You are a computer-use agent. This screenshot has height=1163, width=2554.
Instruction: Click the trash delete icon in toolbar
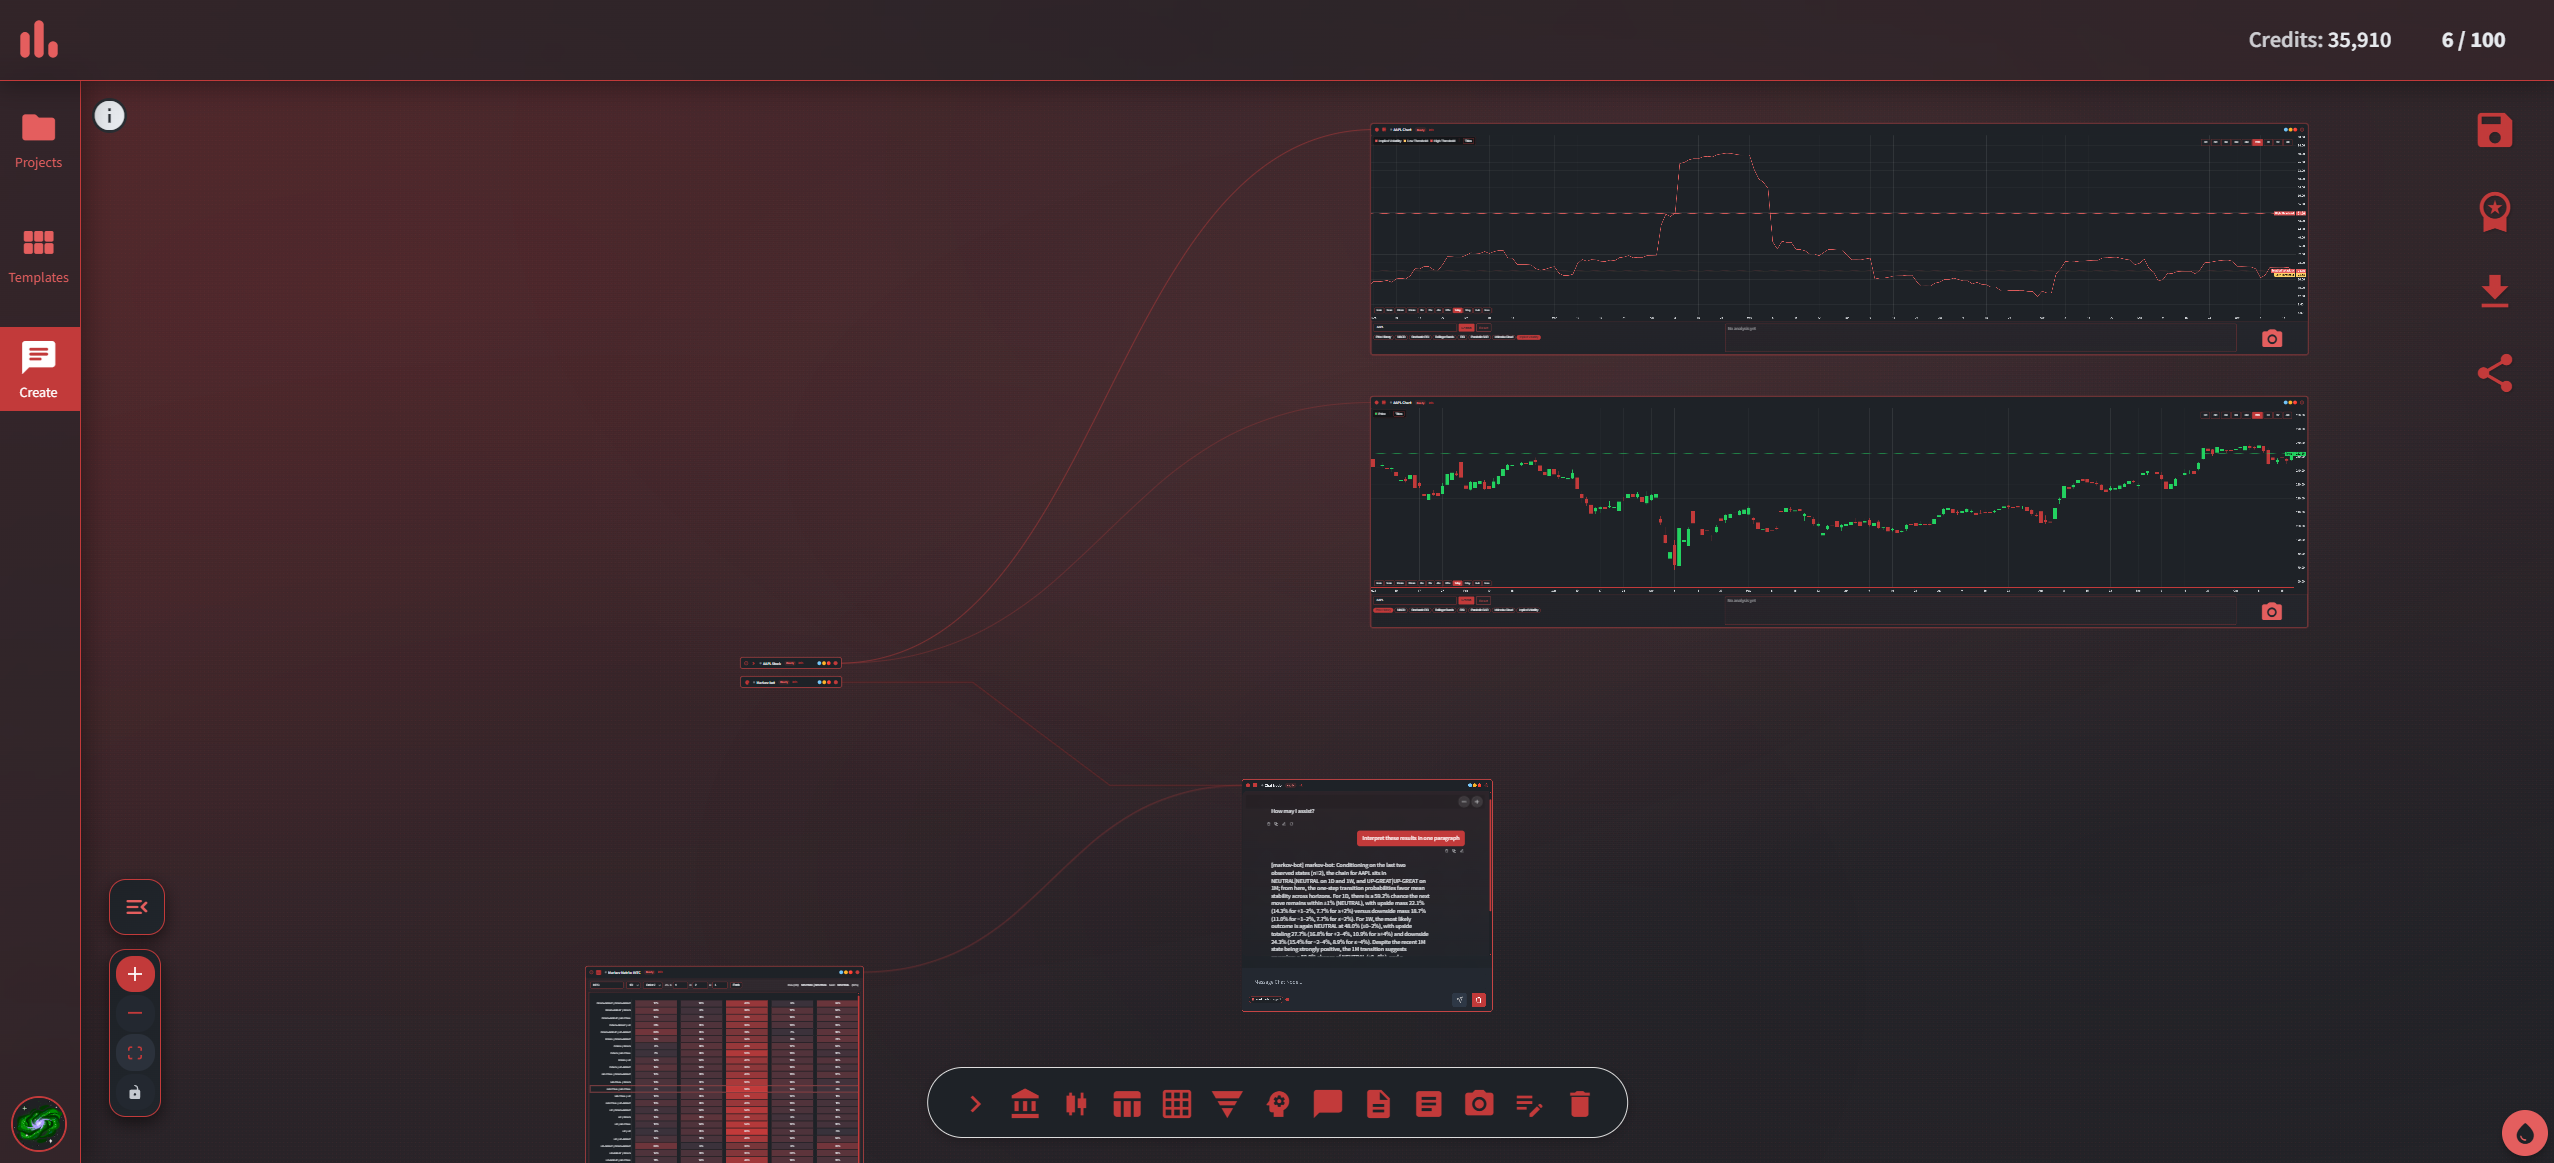click(x=1580, y=1104)
